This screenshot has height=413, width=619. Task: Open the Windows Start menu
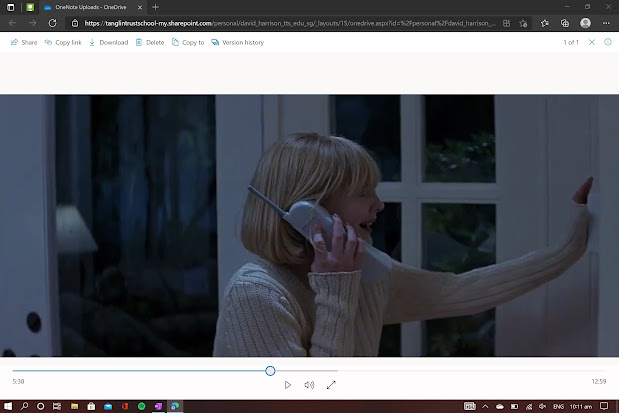click(x=8, y=406)
